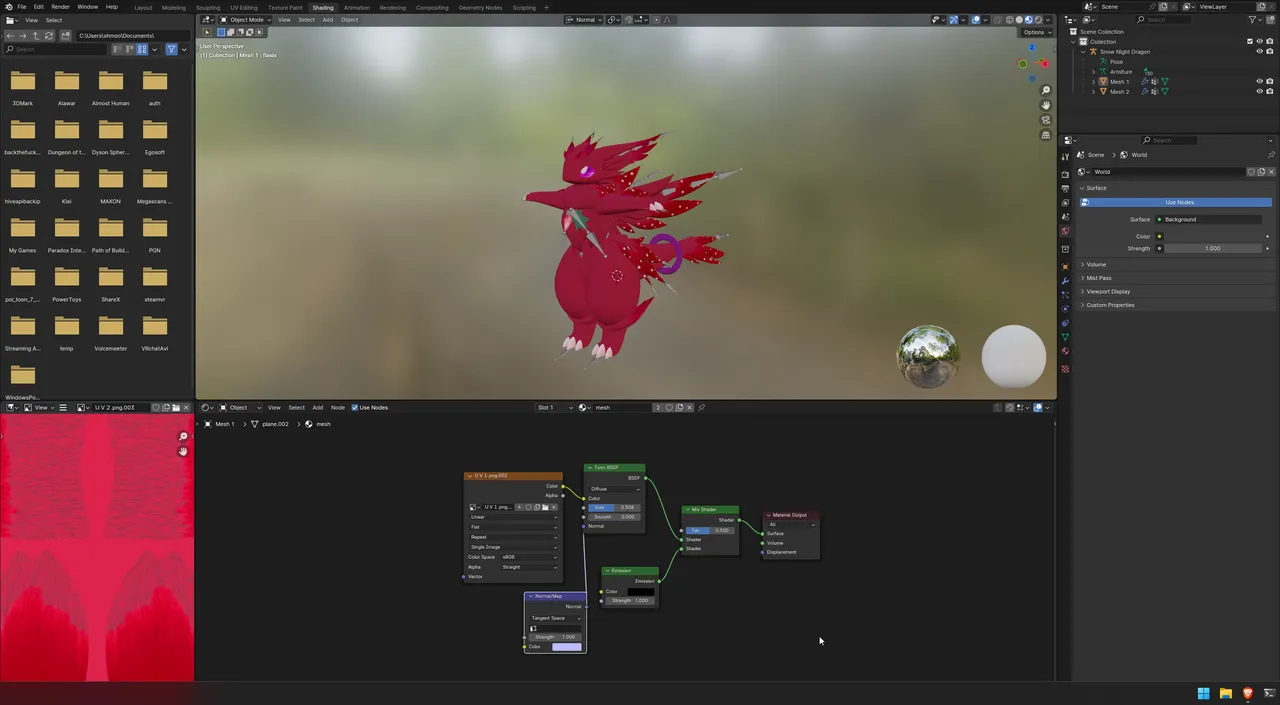The image size is (1280, 705).
Task: Click the zoom viewport magnifier icon
Action: tap(1046, 90)
